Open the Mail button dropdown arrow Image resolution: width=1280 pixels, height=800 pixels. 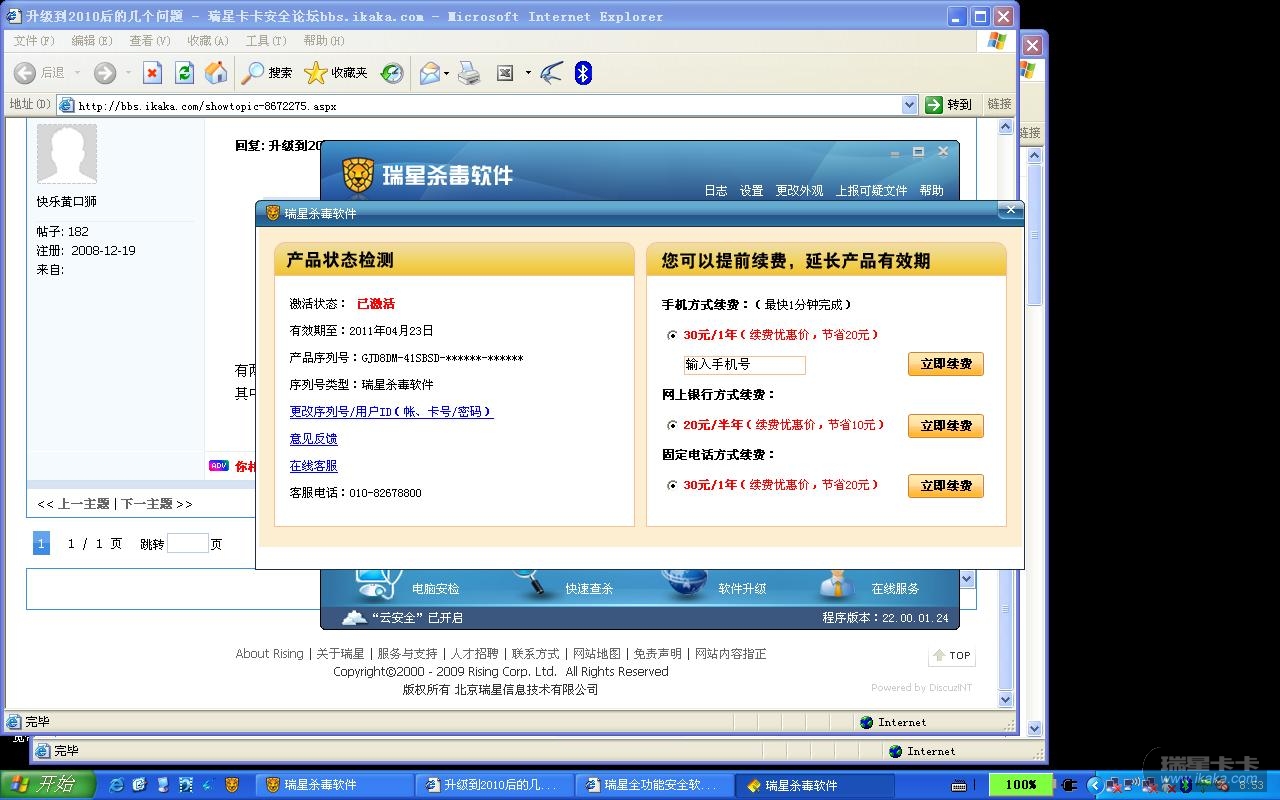(x=446, y=73)
